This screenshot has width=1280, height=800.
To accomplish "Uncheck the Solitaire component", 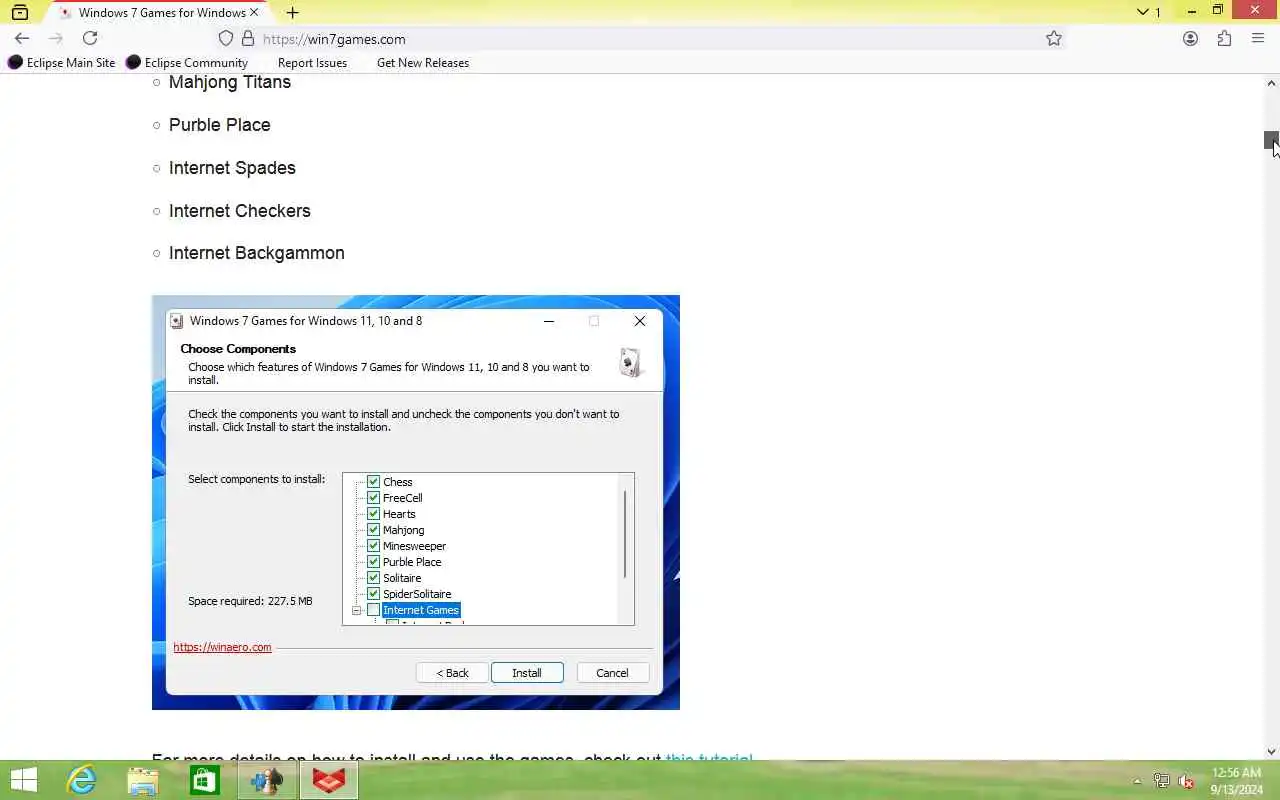I will [373, 578].
